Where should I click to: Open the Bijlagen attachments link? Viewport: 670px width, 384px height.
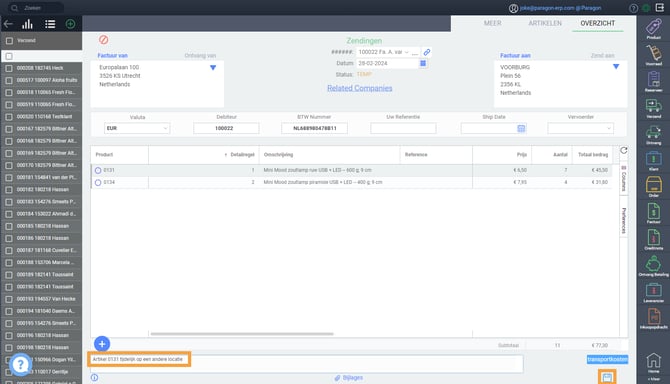[349, 378]
